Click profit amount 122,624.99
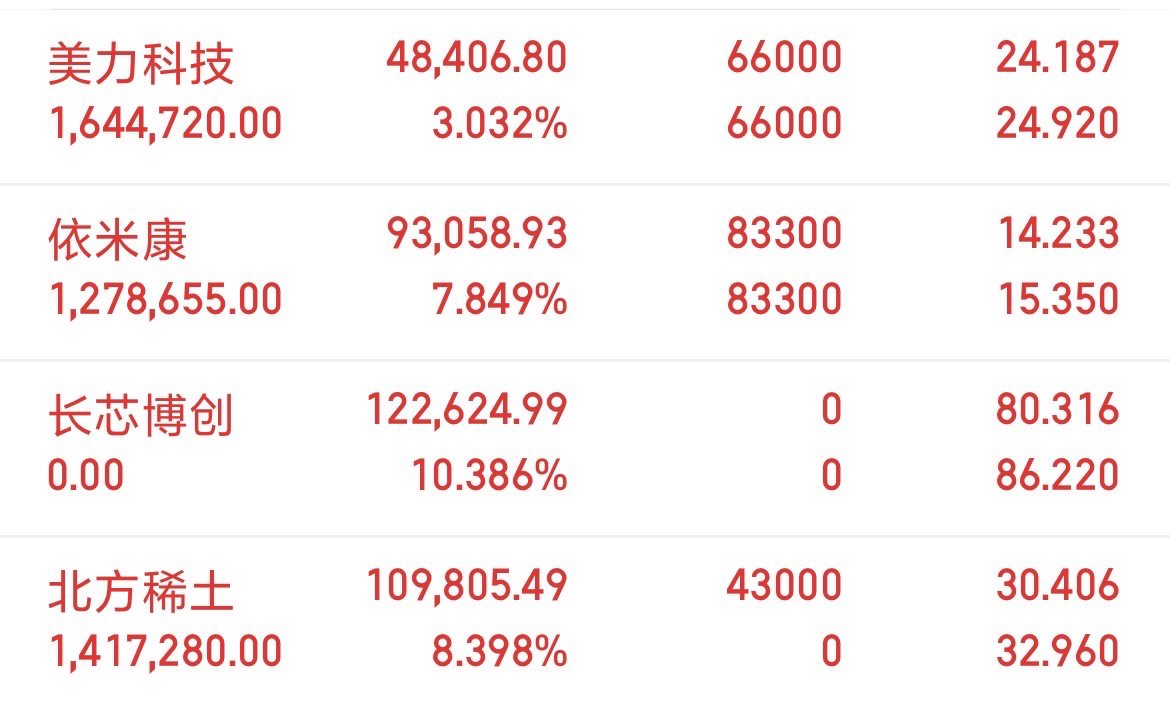Viewport: 1170px width, 714px height. pyautogui.click(x=467, y=410)
